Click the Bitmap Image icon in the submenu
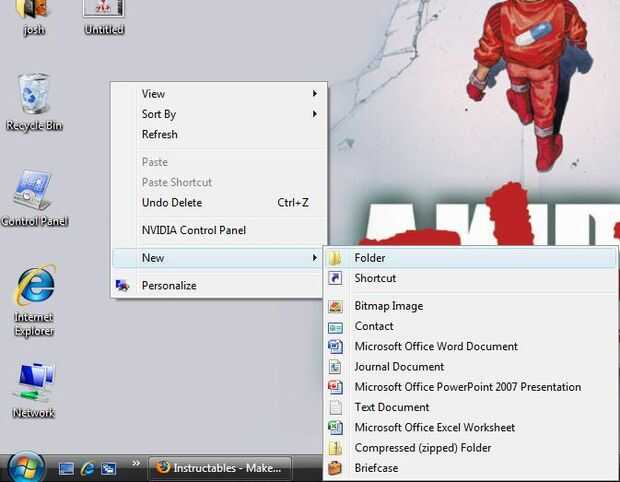The image size is (620, 482). click(x=335, y=306)
